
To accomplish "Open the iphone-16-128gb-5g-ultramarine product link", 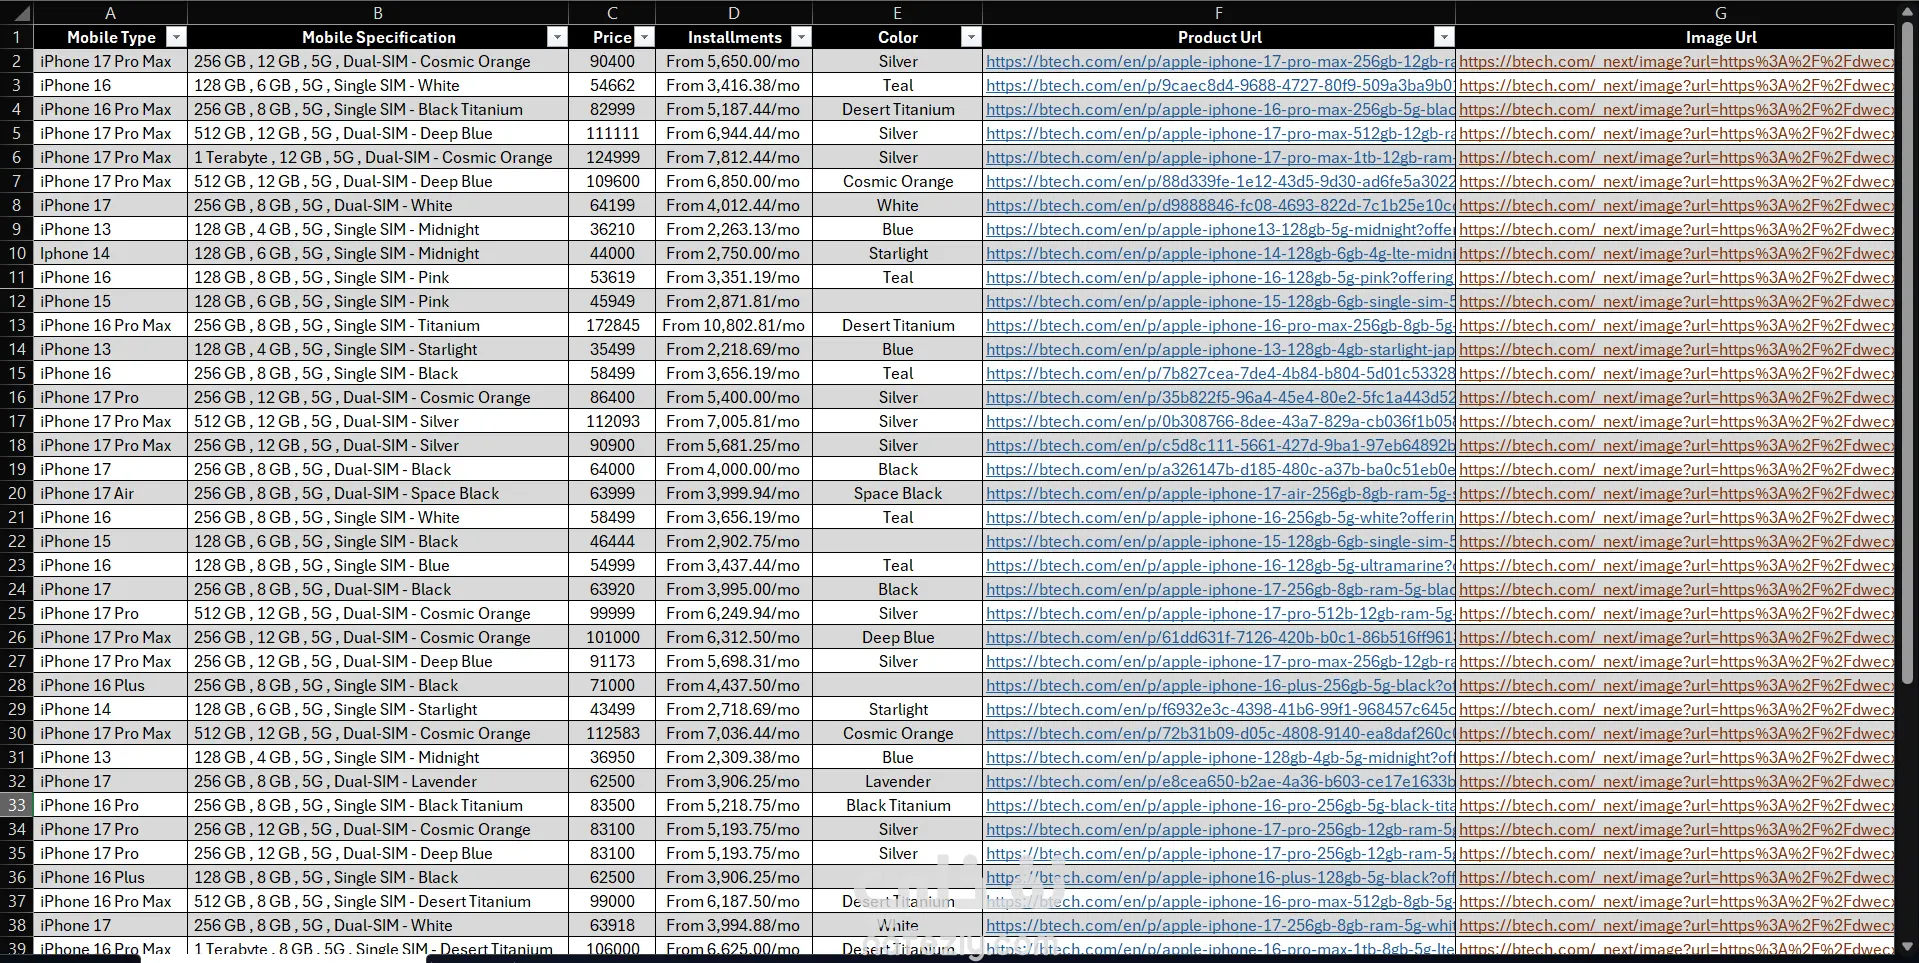I will tap(1220, 565).
